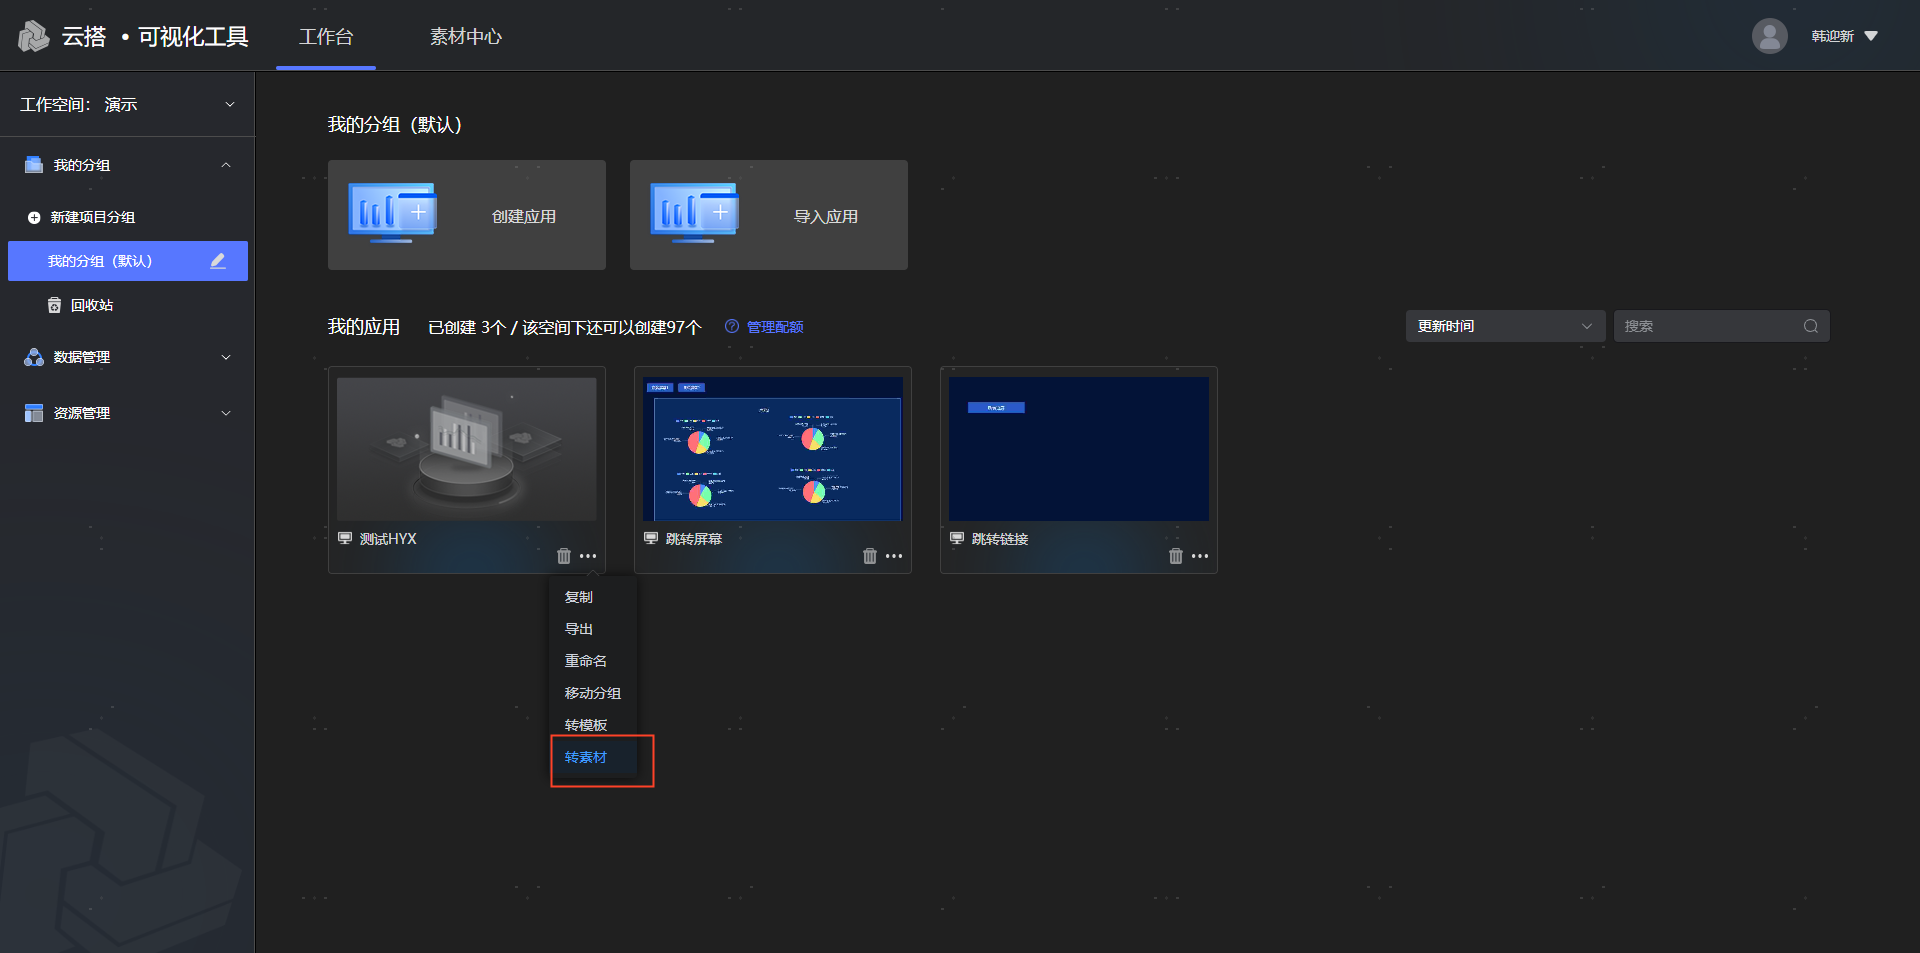Select 重命名 in the context menu
1920x953 pixels.
click(x=586, y=661)
